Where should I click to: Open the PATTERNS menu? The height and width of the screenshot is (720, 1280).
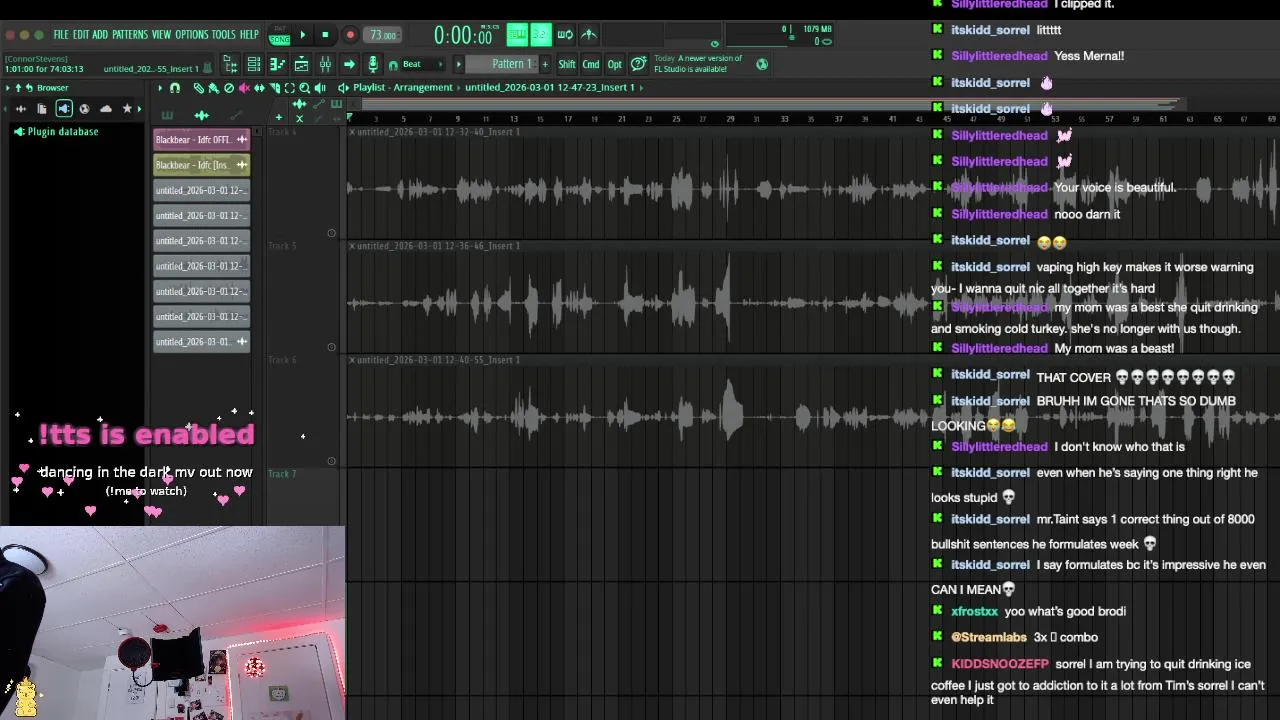(x=130, y=34)
